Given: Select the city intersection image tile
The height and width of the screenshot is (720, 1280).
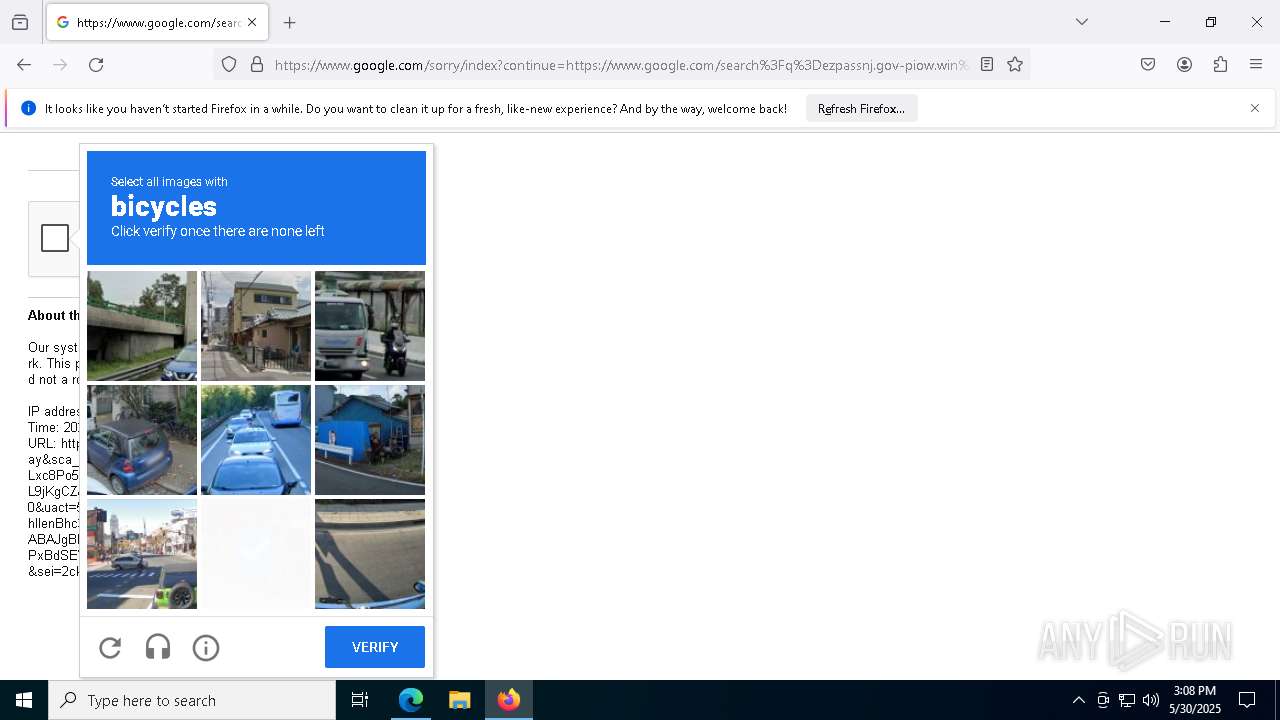Looking at the screenshot, I should click(x=142, y=554).
